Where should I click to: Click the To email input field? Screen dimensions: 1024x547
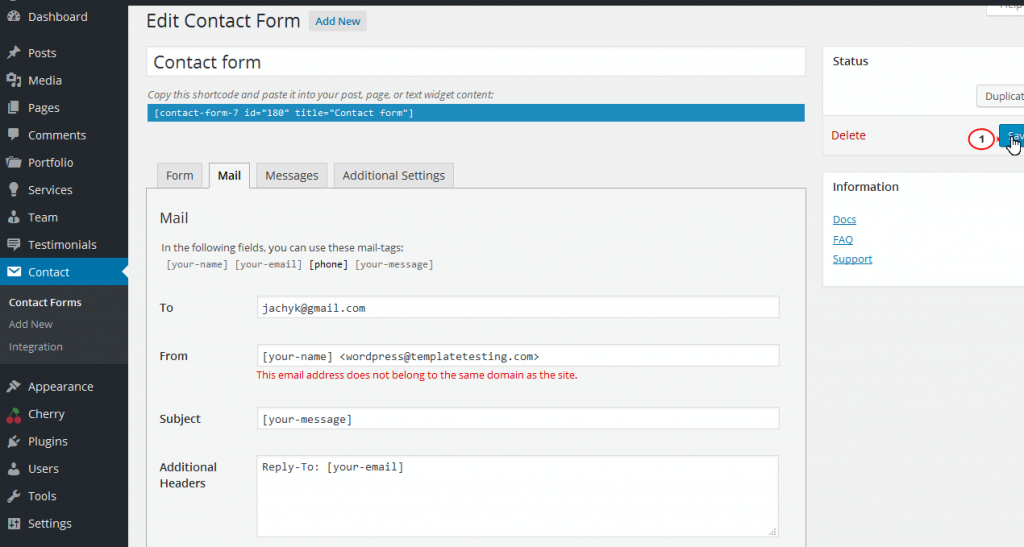(518, 307)
